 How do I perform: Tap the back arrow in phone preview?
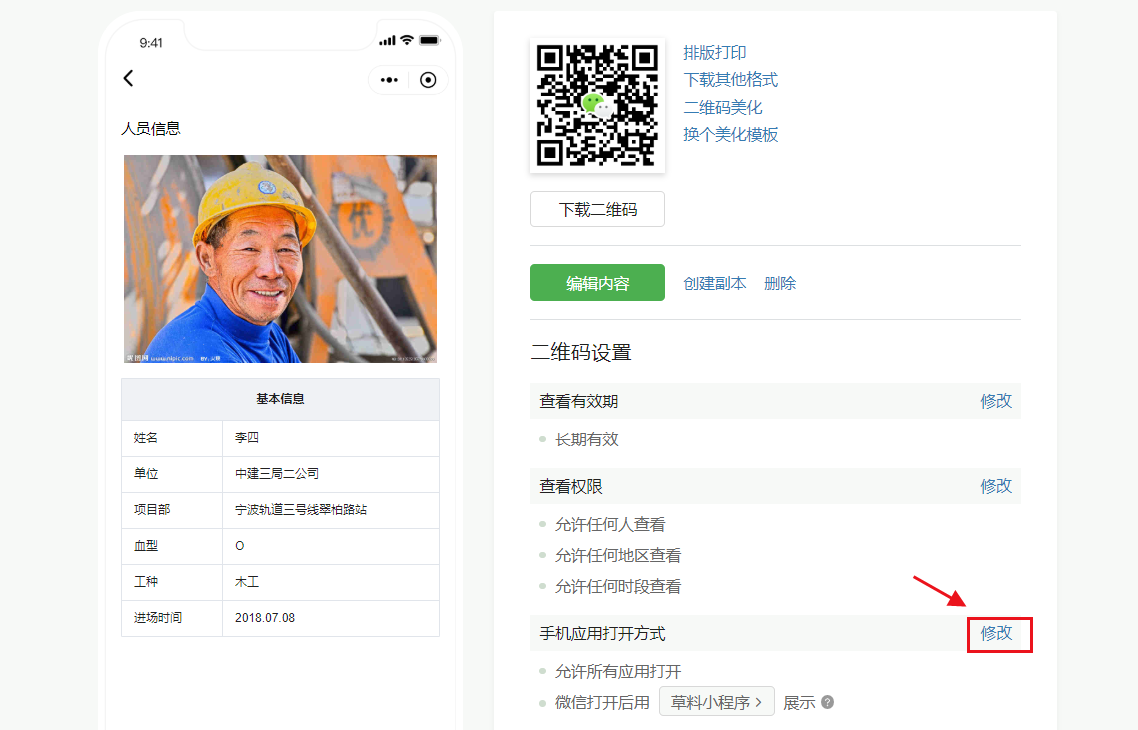click(x=128, y=78)
